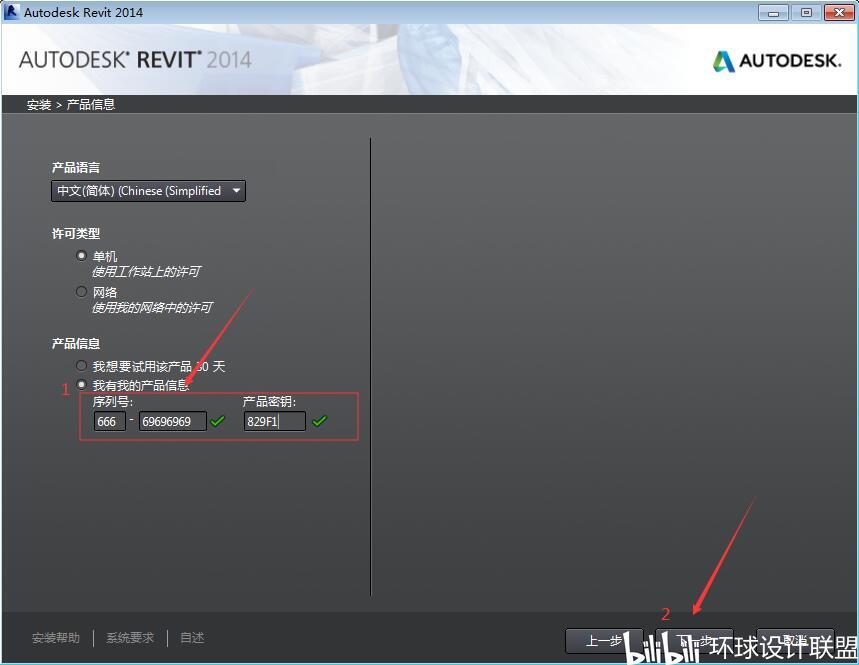The image size is (859, 665).
Task: Select the 单机 standalone license radio button
Action: 81,255
